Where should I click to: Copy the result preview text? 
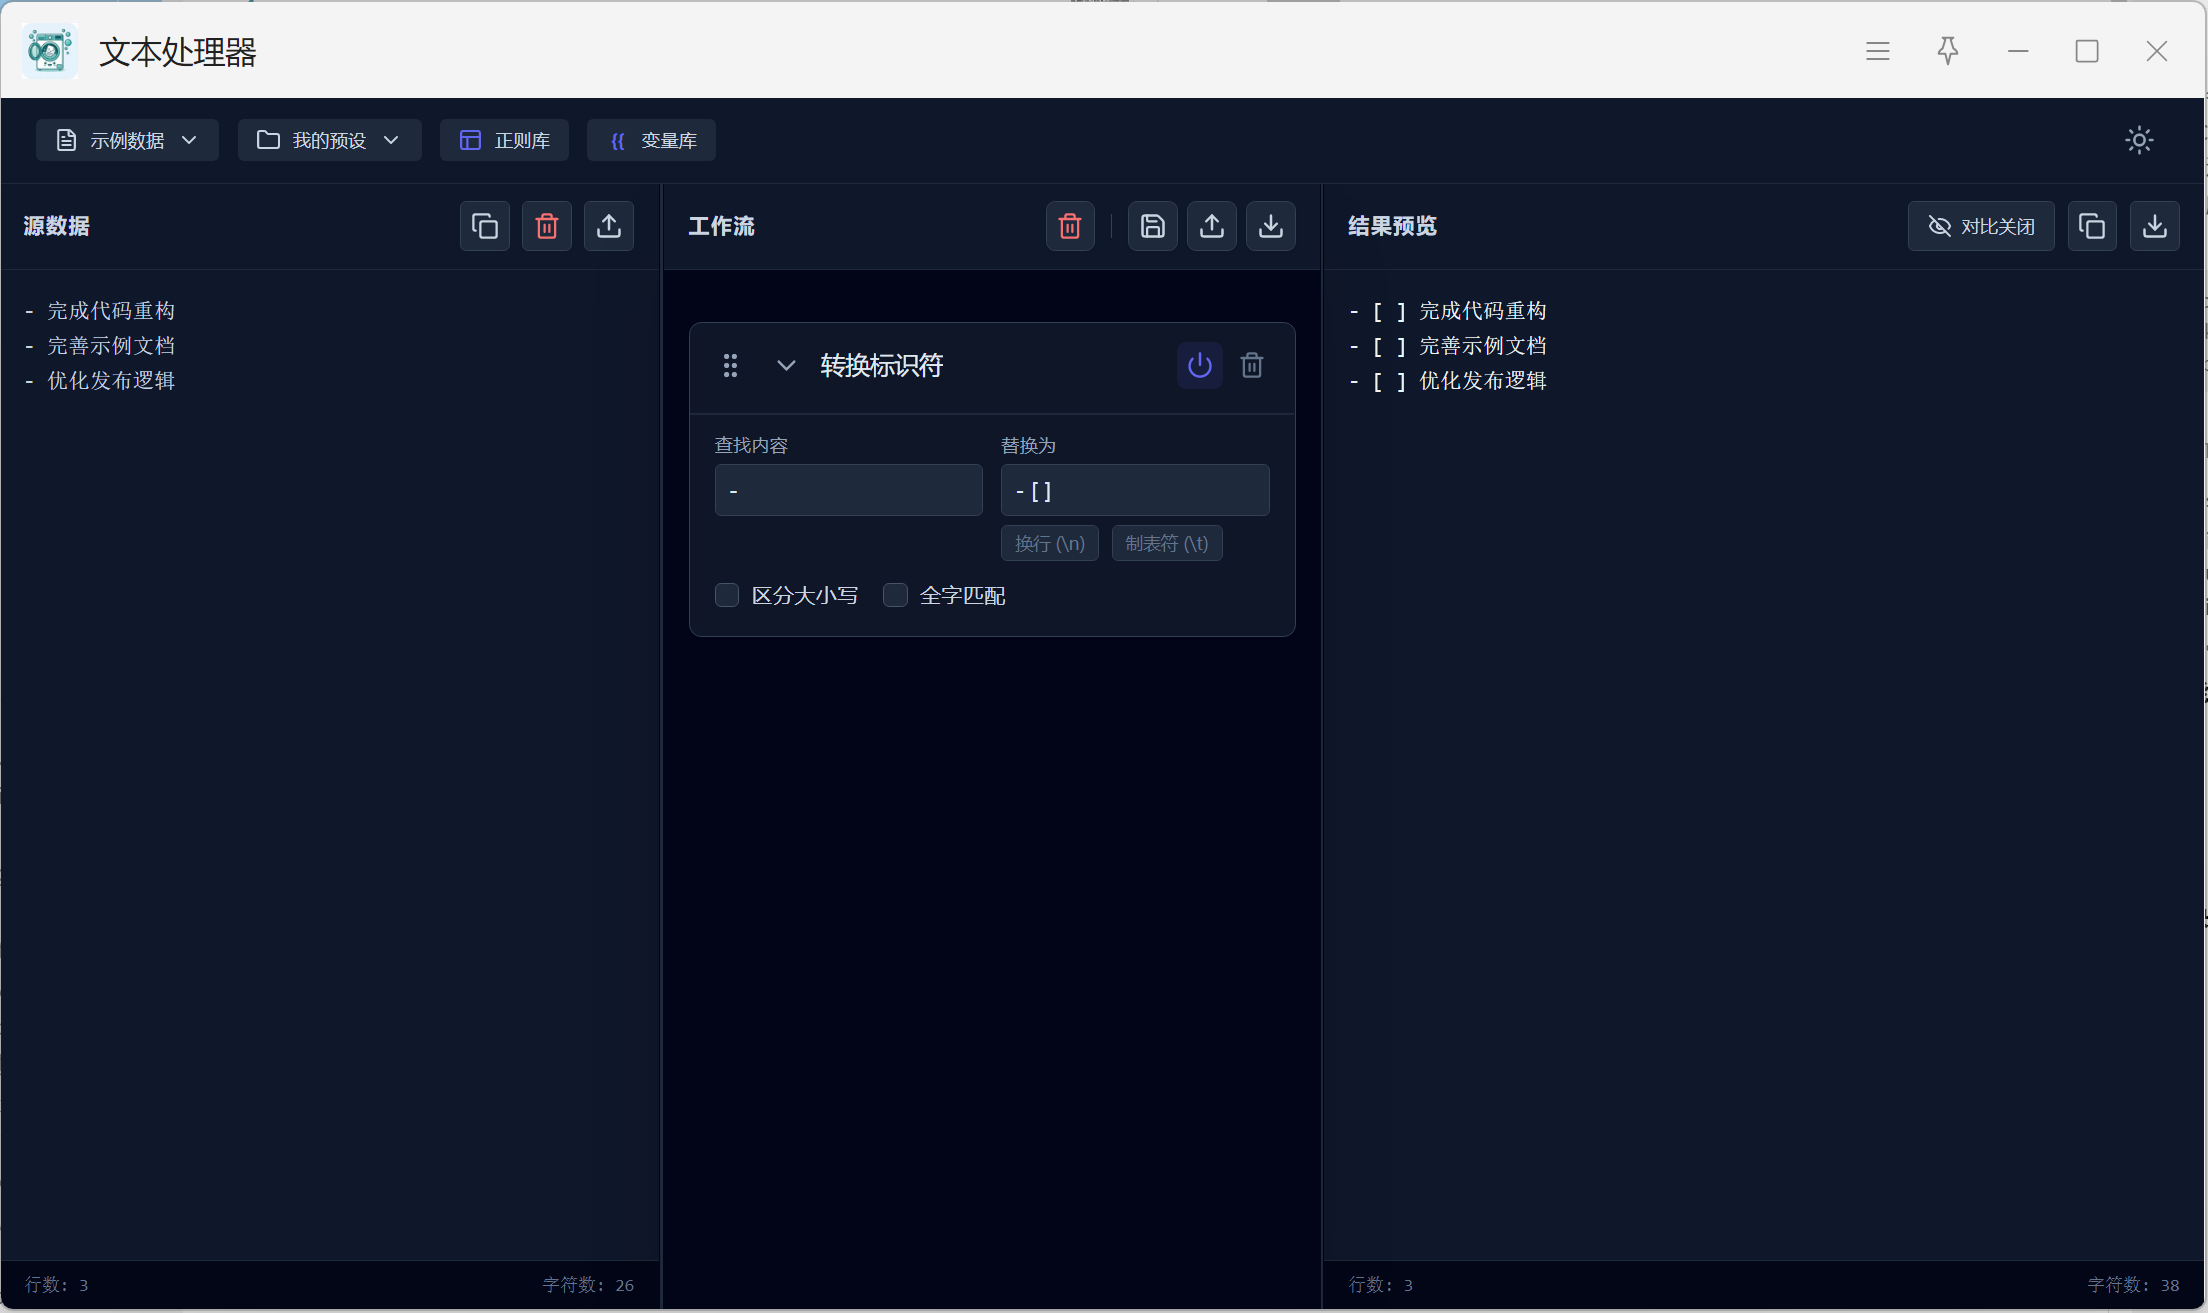coord(2092,226)
